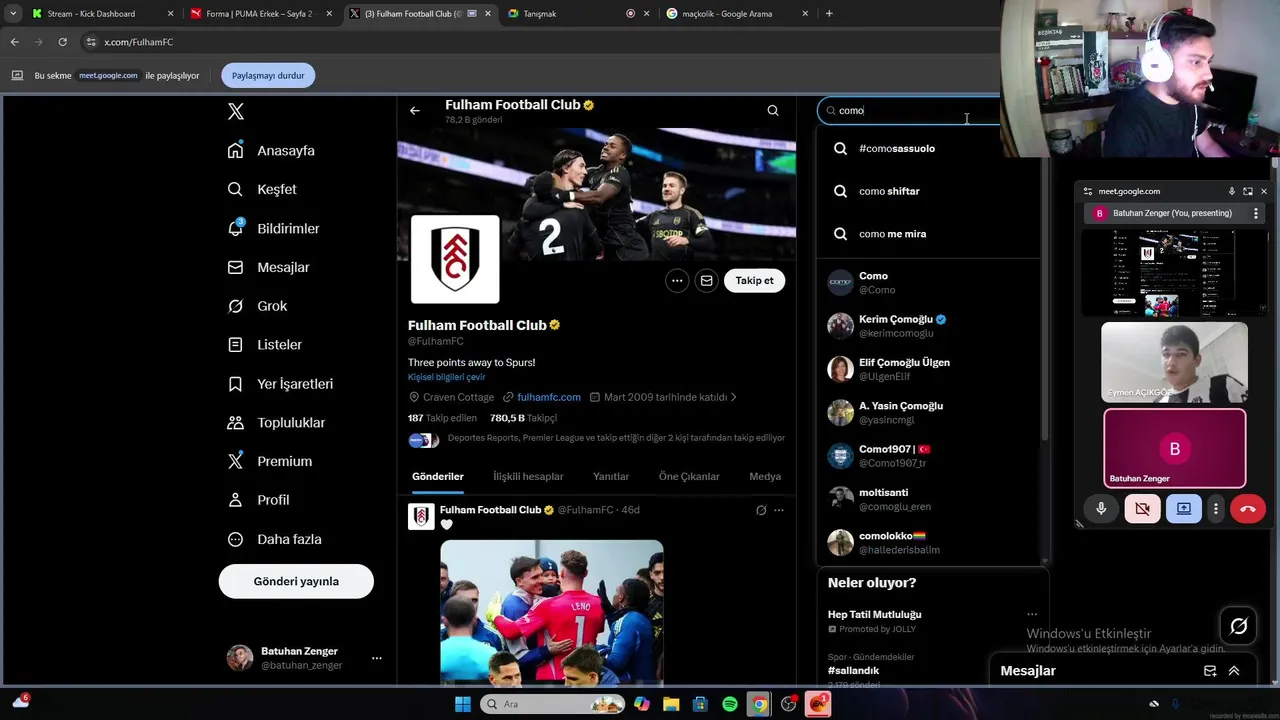Viewport: 1280px width, 720px height.
Task: Compose a new message in the Mesajlar drawer
Action: click(x=1210, y=671)
